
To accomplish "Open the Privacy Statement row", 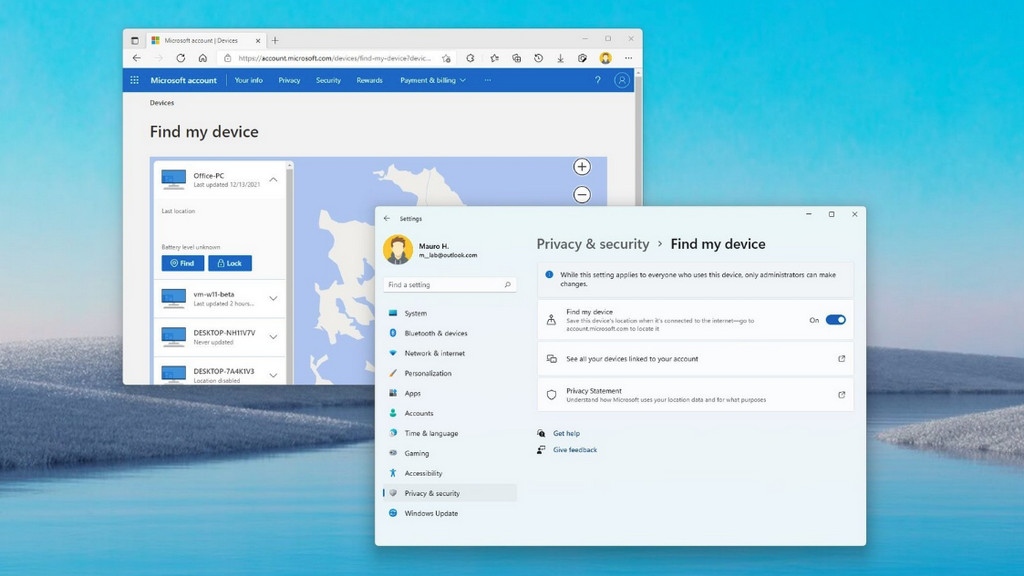I will click(x=695, y=394).
